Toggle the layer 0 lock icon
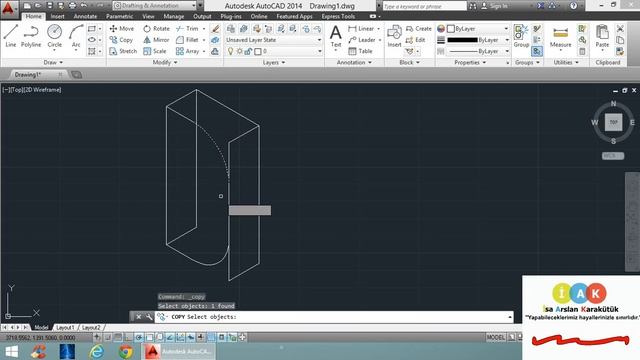 pos(248,51)
